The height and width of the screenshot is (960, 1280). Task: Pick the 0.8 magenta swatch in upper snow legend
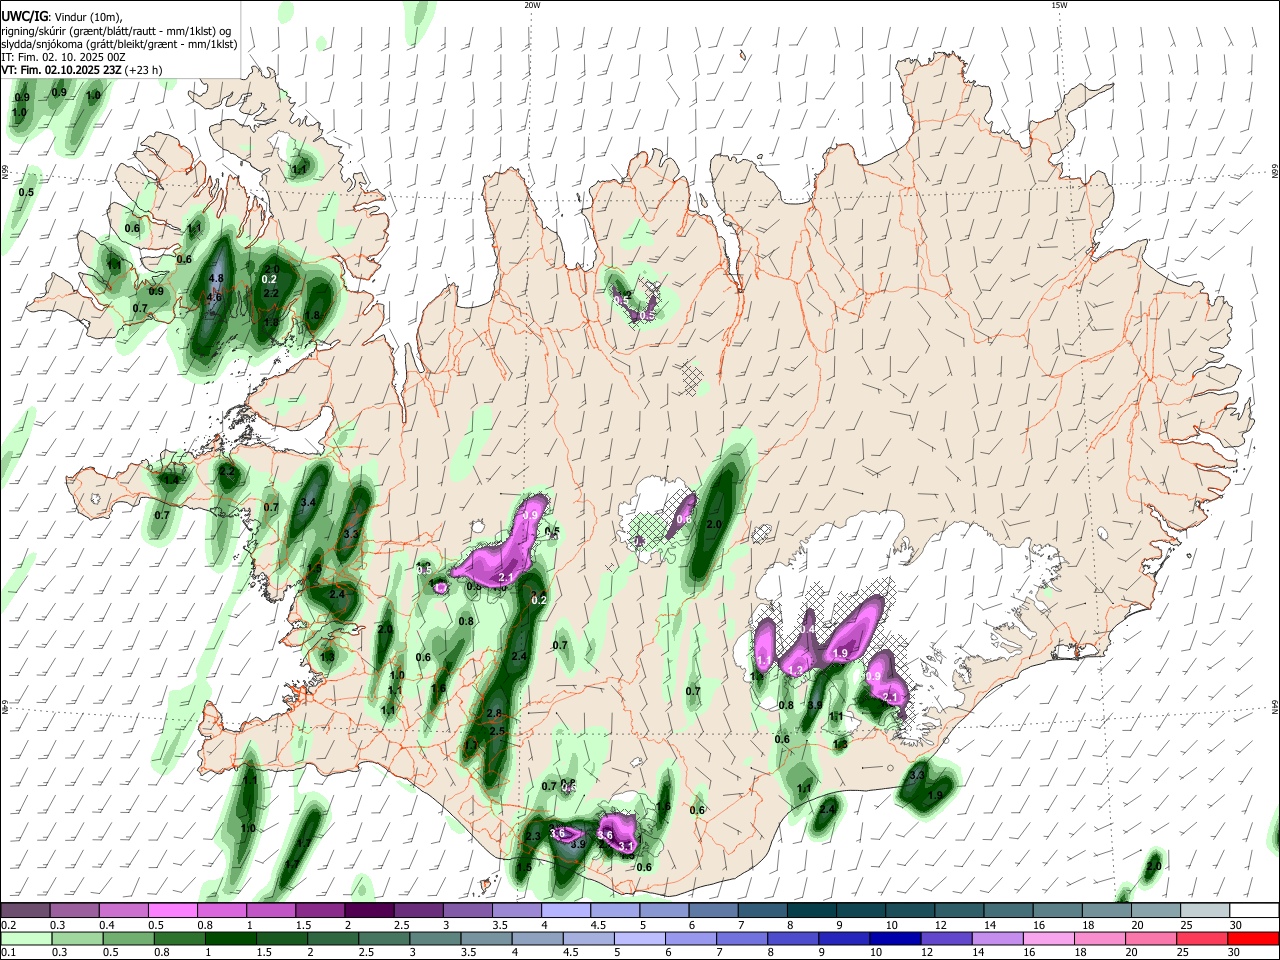221,910
